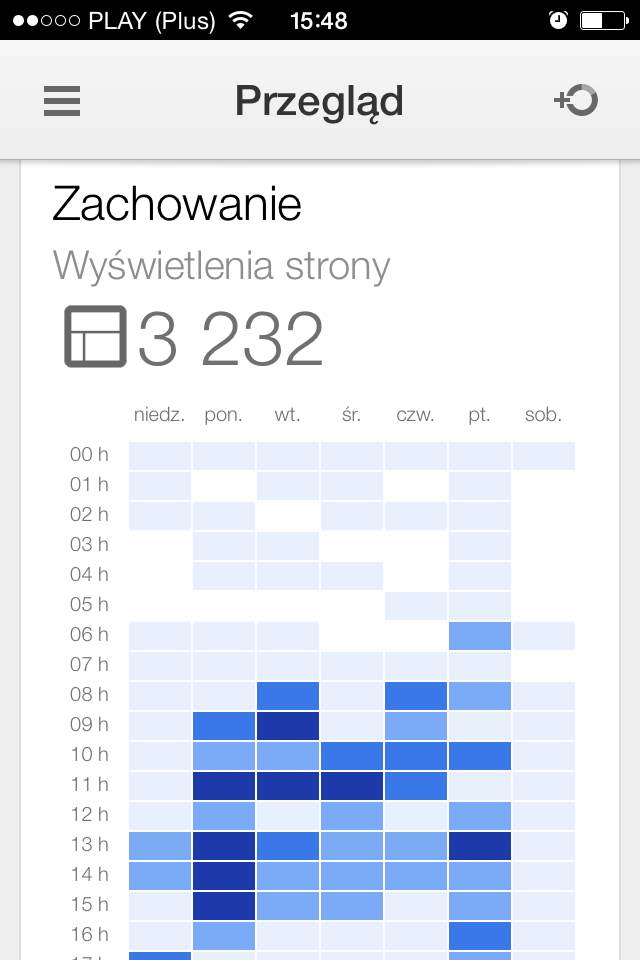Tap Tuesday 09 h heatmap cell
Viewport: 640px width, 960px height.
287,725
